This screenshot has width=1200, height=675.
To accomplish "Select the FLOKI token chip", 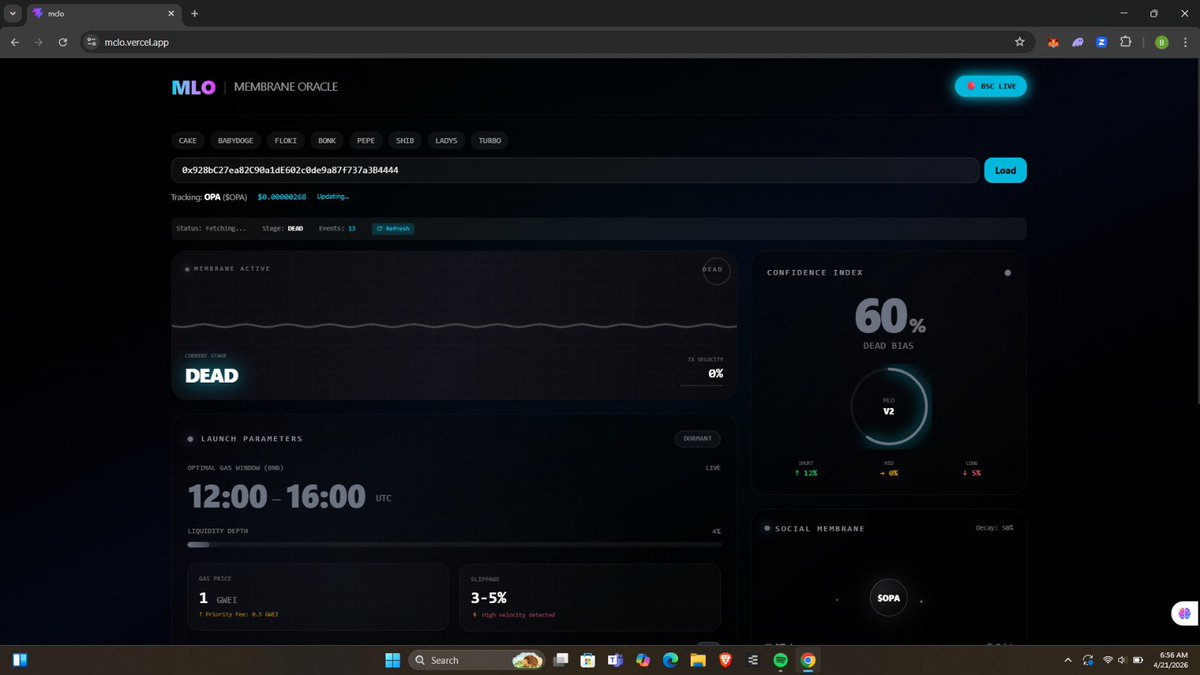I will (287, 141).
